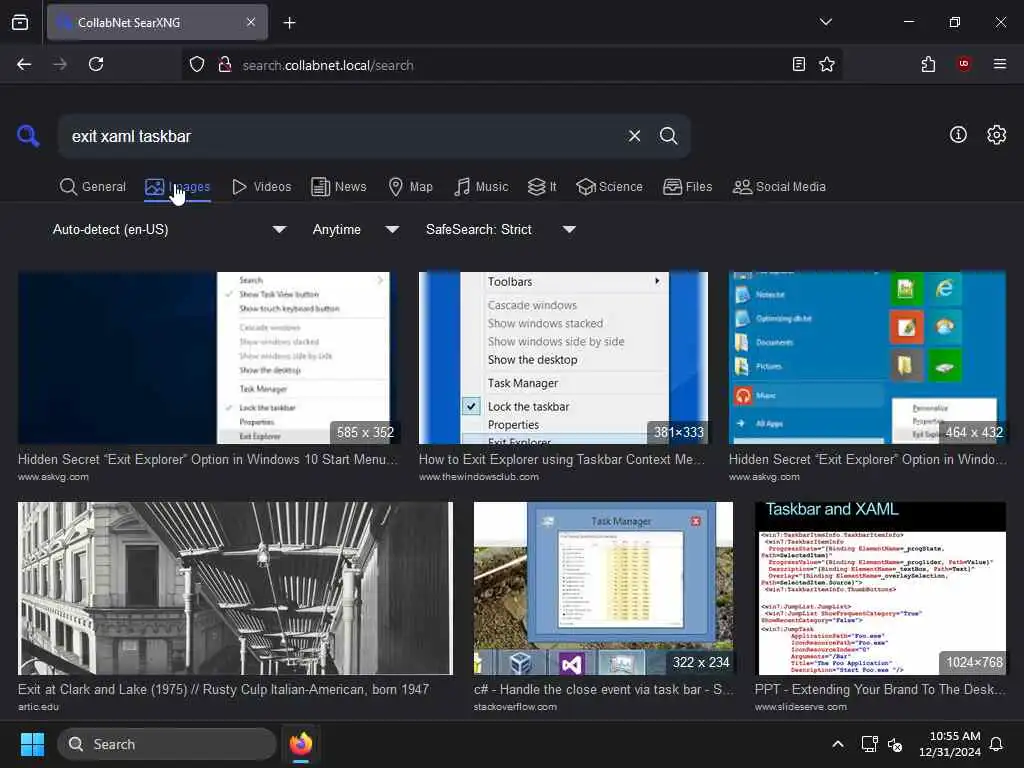The width and height of the screenshot is (1024, 768).
Task: Open Taskbar and XAML slide thumbnail
Action: [x=880, y=588]
